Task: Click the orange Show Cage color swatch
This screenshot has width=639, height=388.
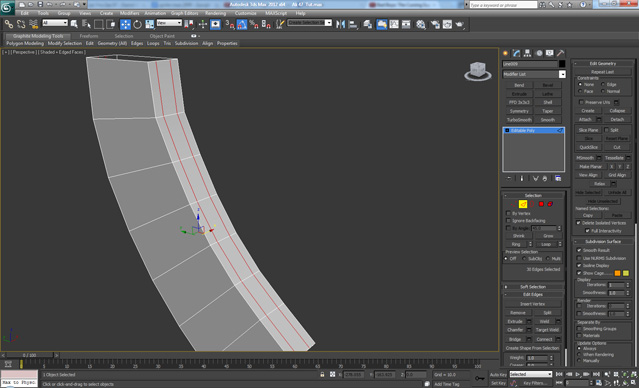Action: click(617, 273)
